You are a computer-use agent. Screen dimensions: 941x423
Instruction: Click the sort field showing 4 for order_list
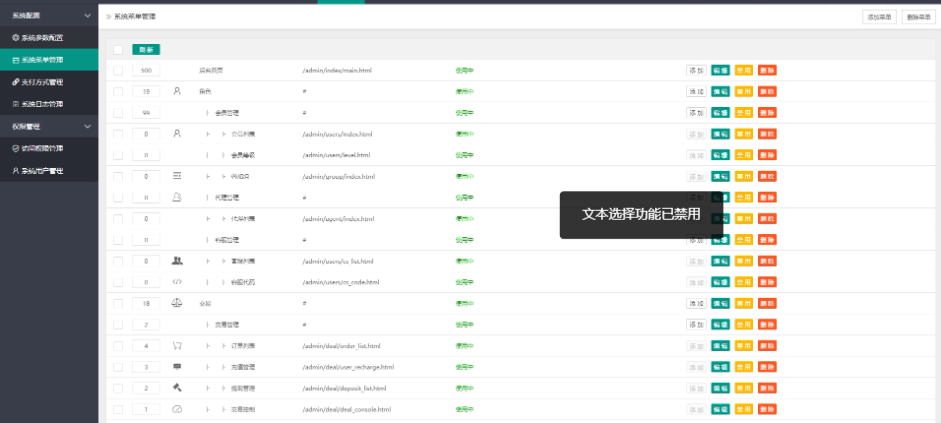point(146,346)
